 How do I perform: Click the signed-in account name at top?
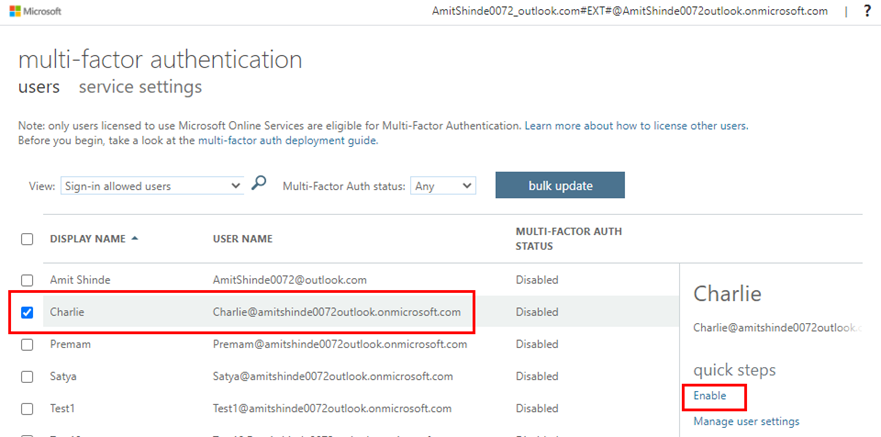[629, 11]
